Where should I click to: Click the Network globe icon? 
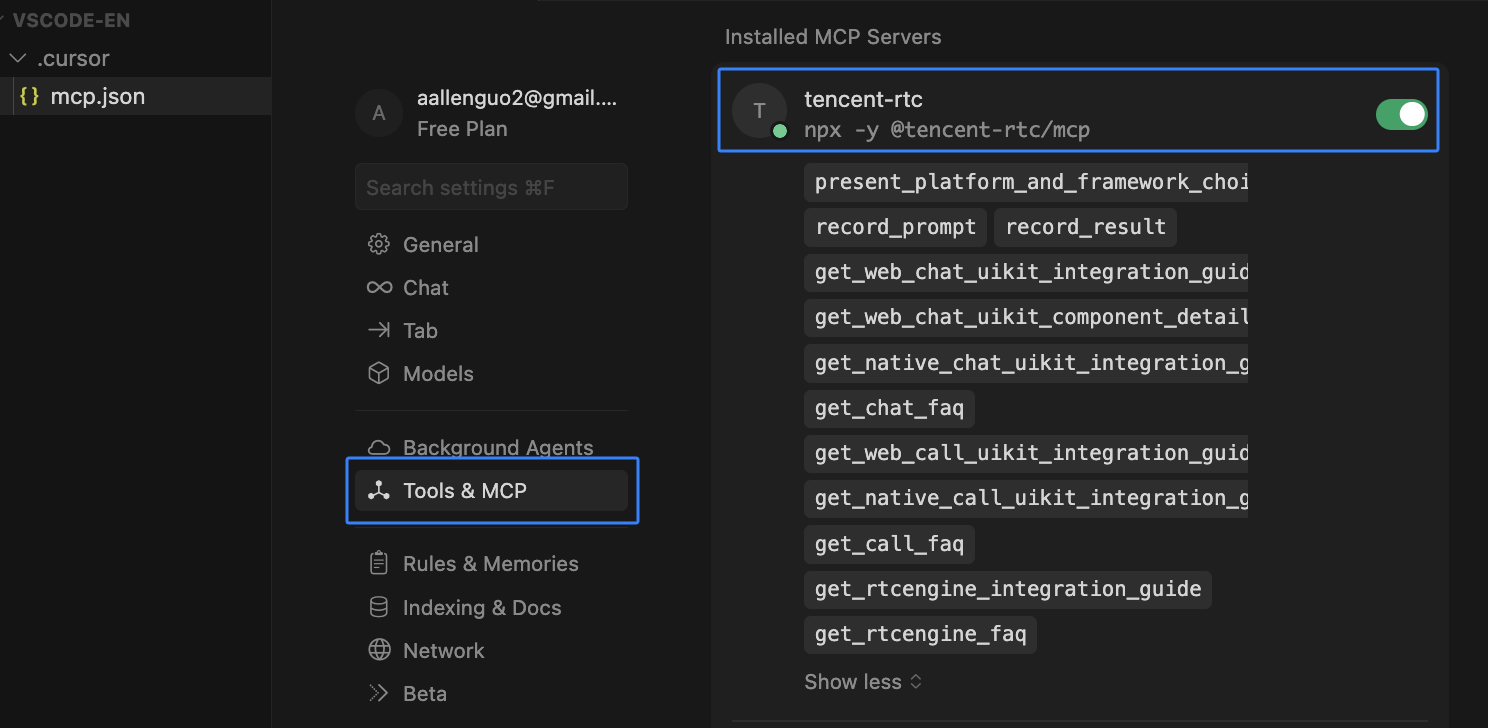click(x=379, y=650)
